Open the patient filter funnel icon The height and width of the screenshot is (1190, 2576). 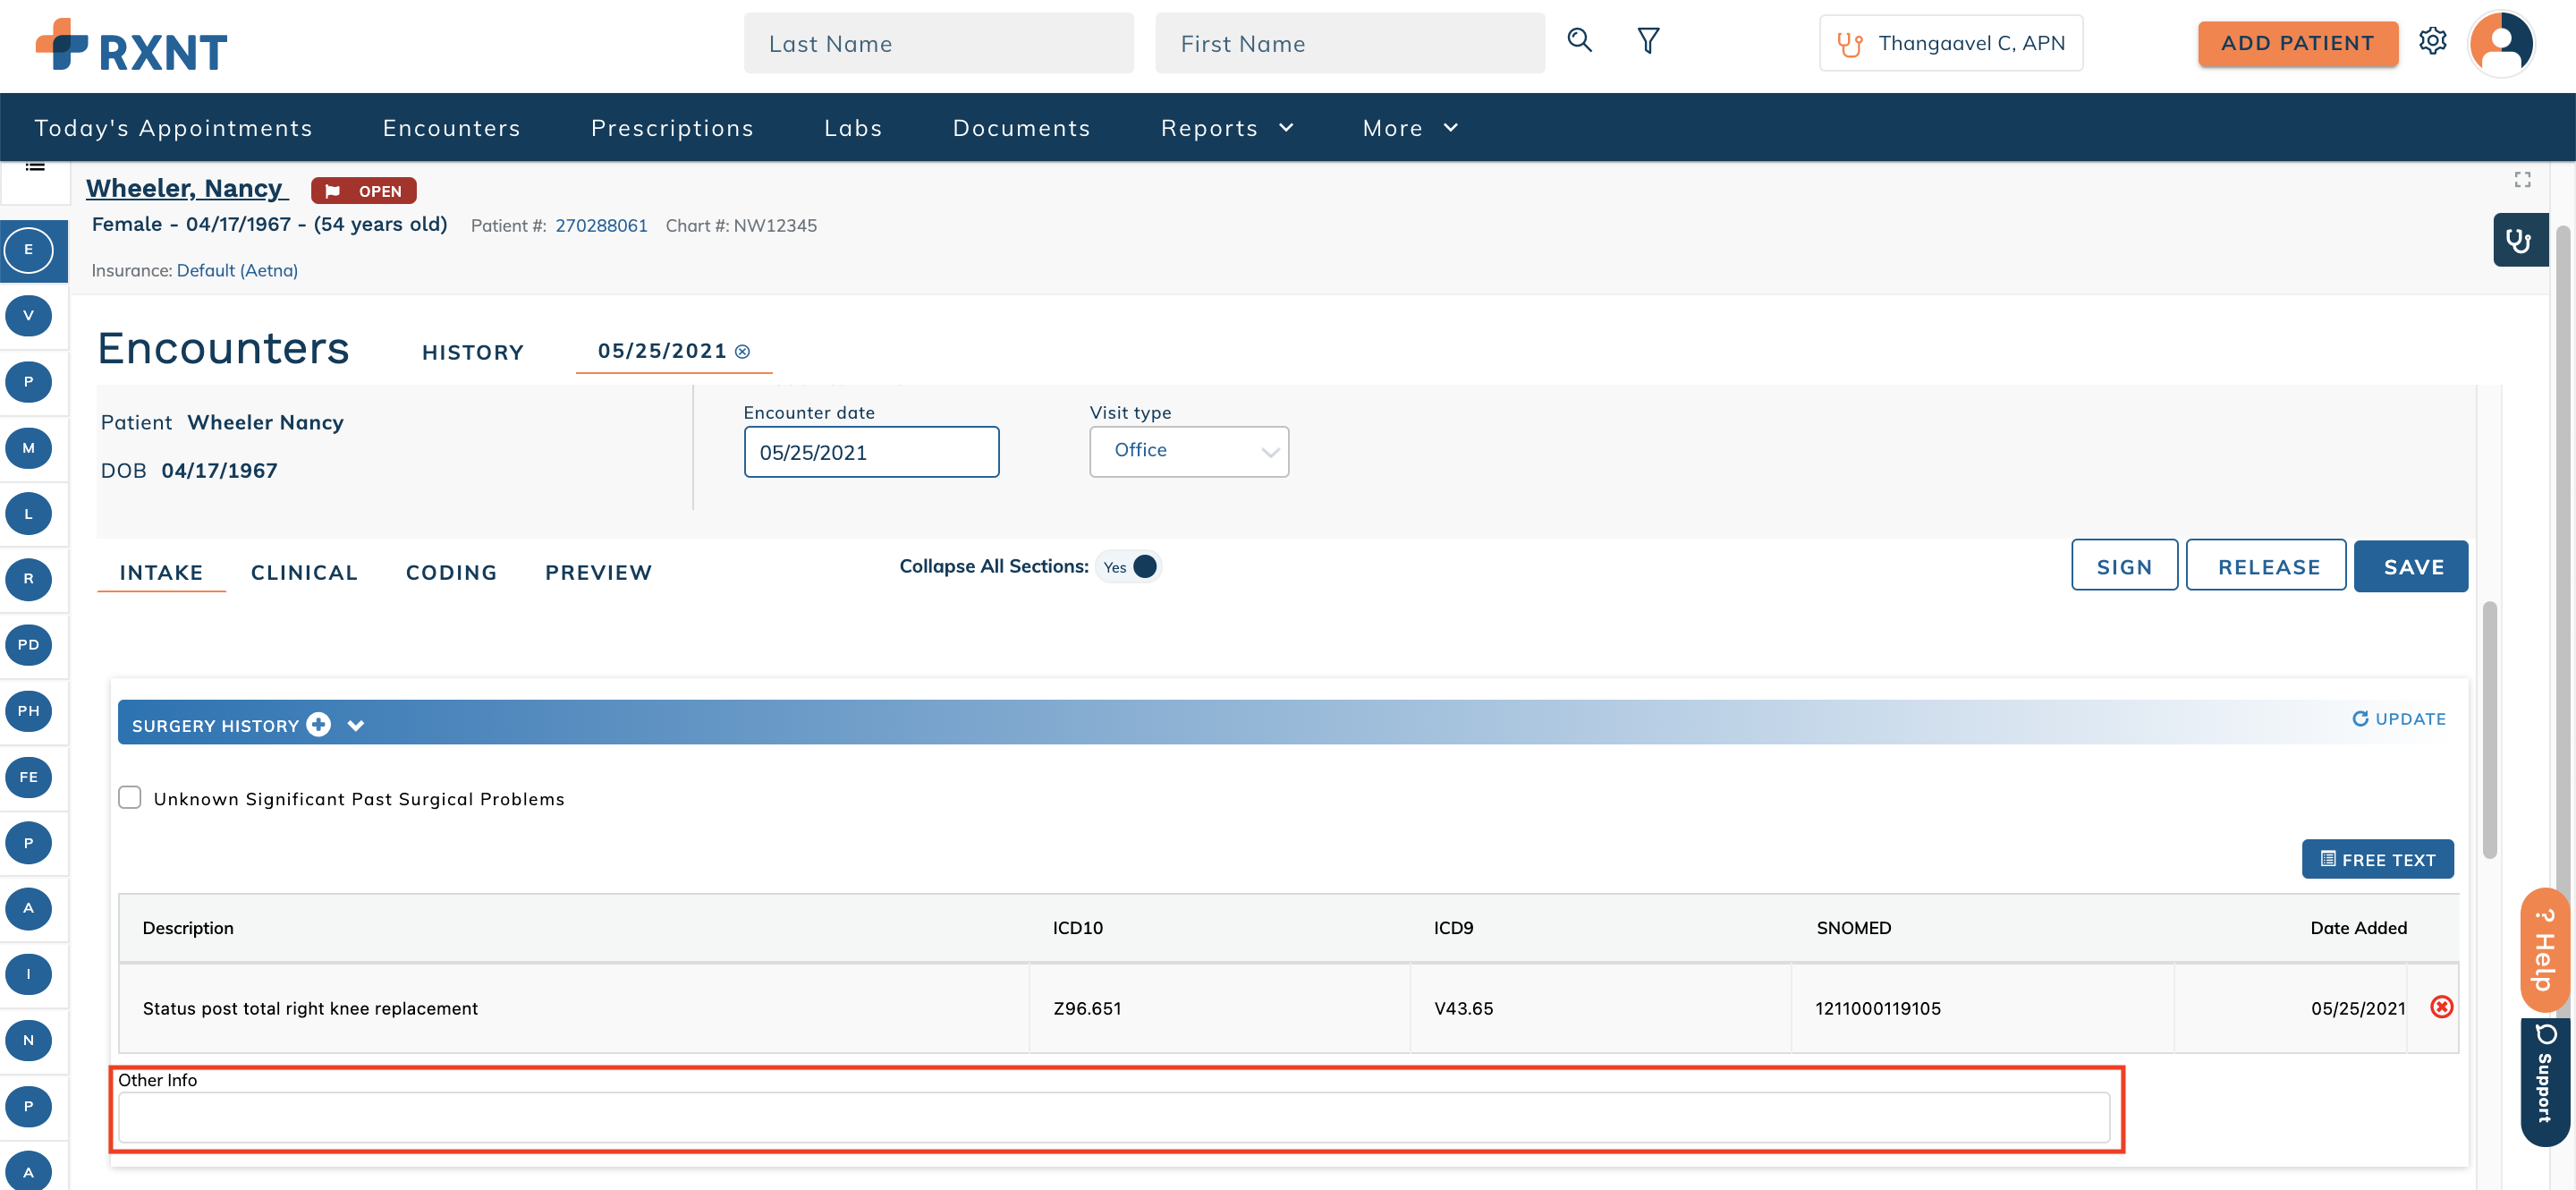[x=1648, y=41]
